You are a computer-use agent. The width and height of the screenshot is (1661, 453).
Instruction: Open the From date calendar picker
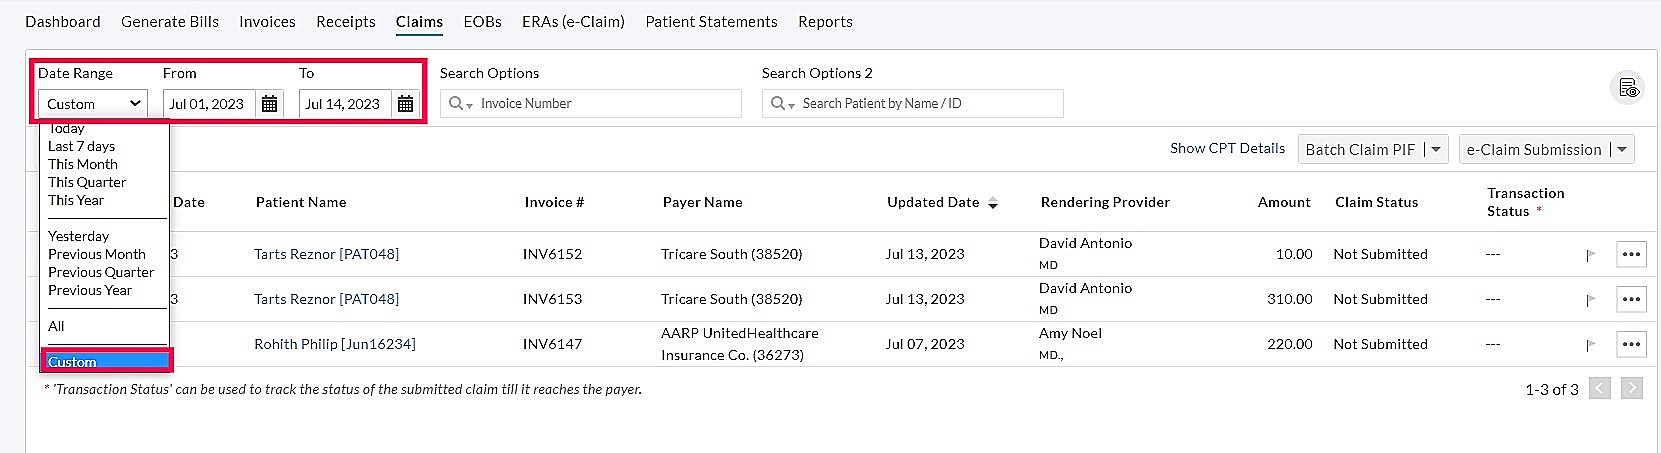[269, 104]
